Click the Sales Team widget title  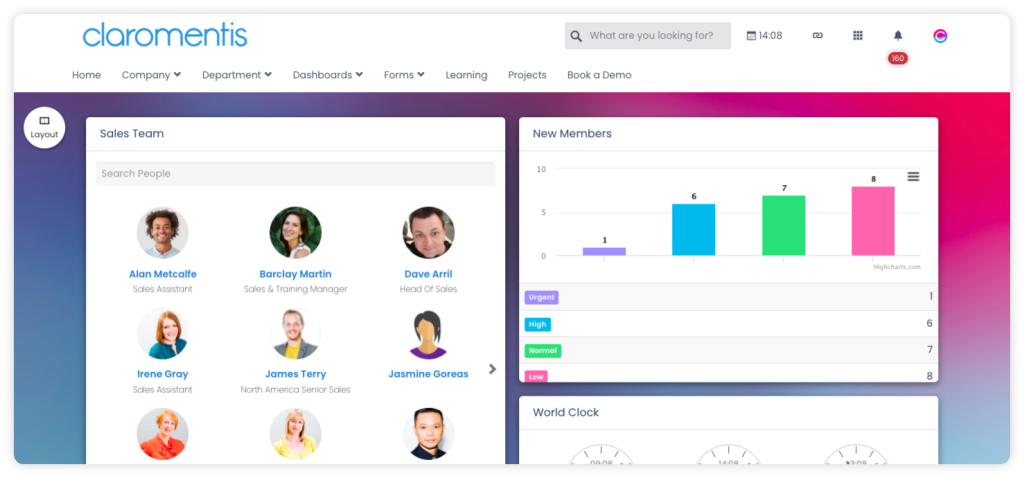coord(132,134)
